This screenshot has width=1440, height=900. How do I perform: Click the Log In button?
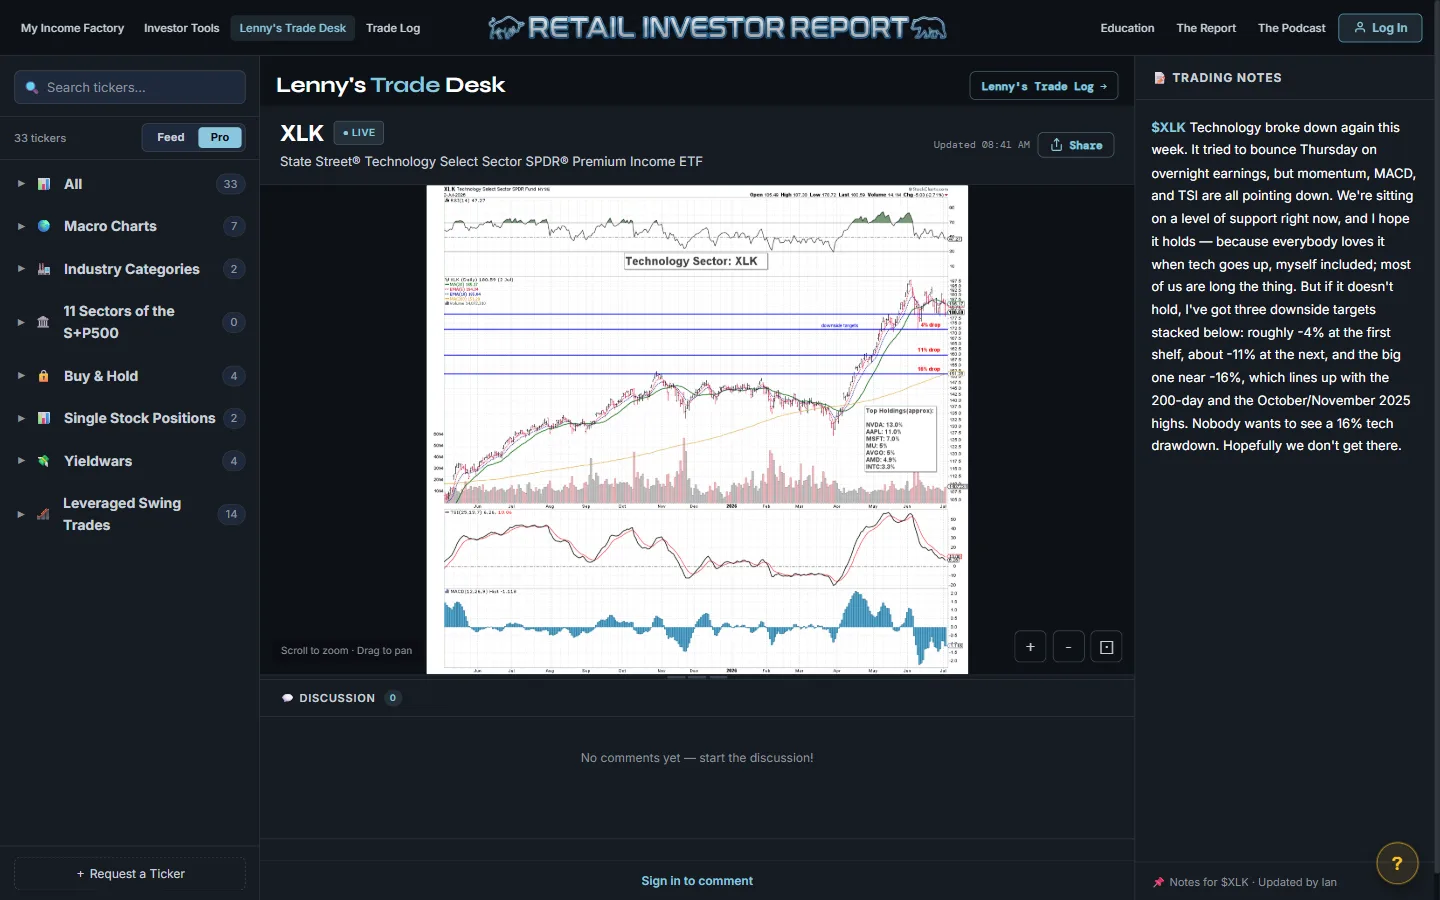click(1380, 28)
